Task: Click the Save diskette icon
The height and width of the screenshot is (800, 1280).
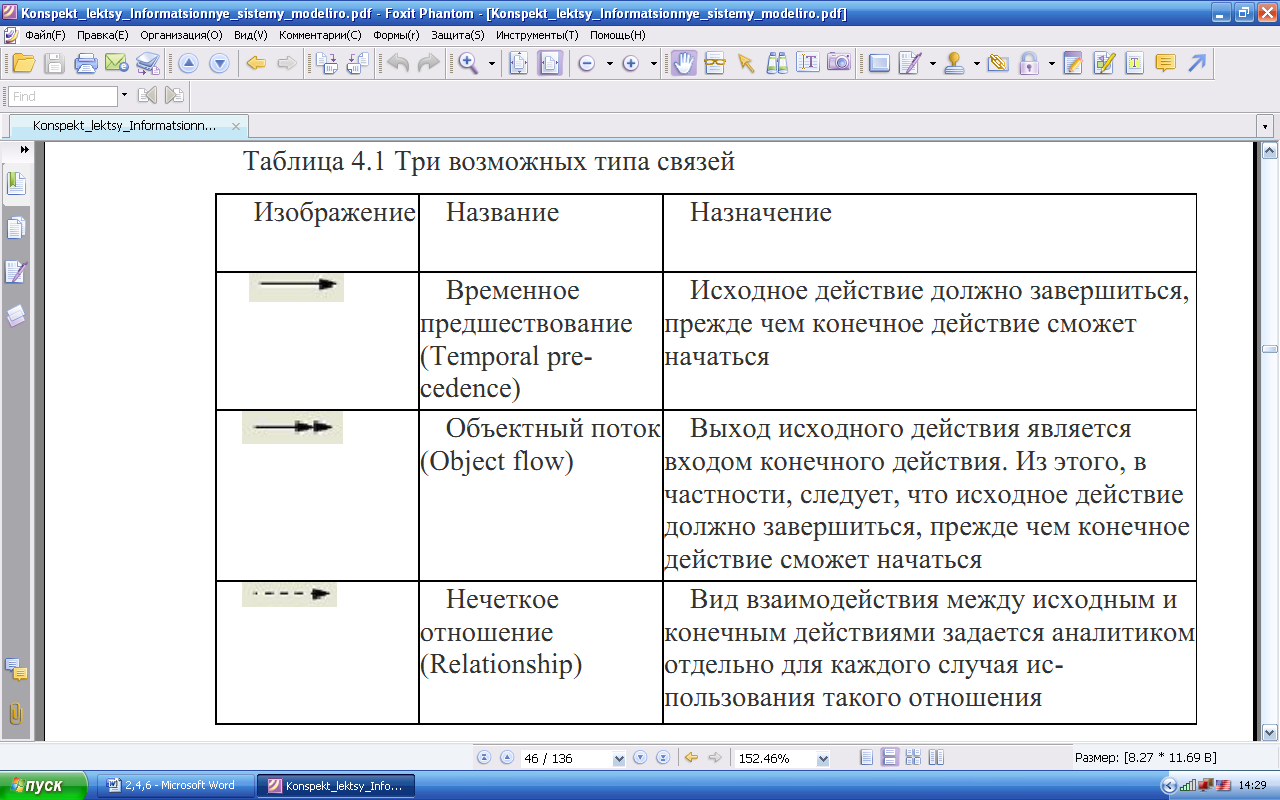Action: (54, 63)
